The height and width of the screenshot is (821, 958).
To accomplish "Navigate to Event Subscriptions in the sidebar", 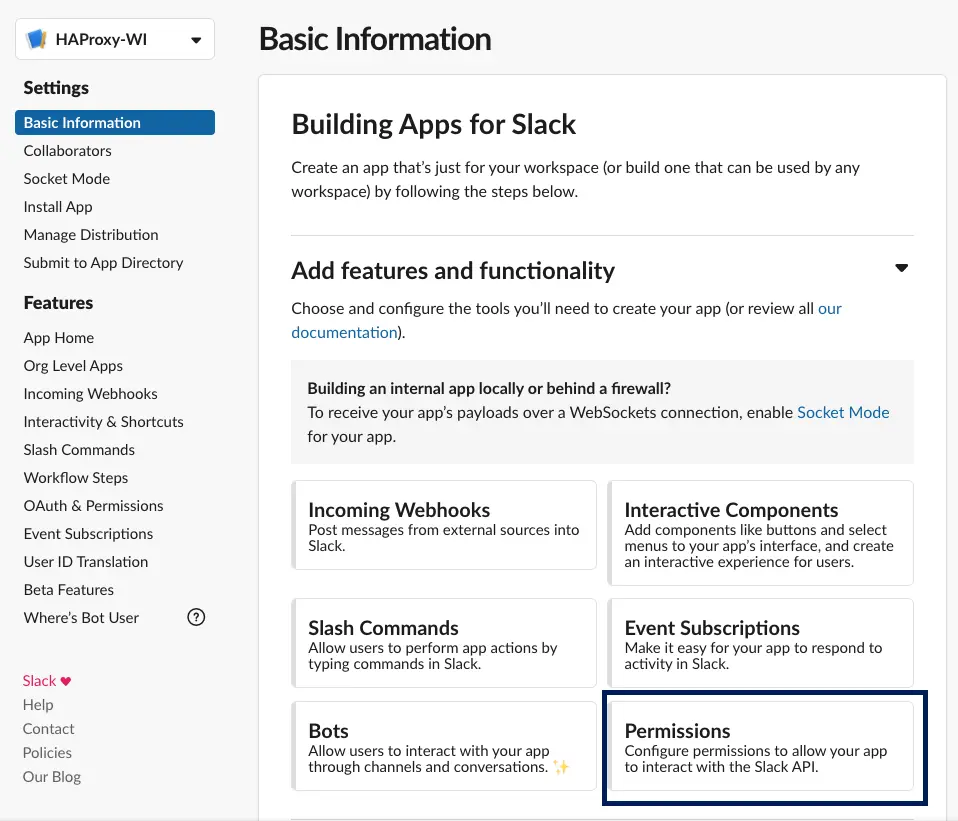I will (x=88, y=533).
